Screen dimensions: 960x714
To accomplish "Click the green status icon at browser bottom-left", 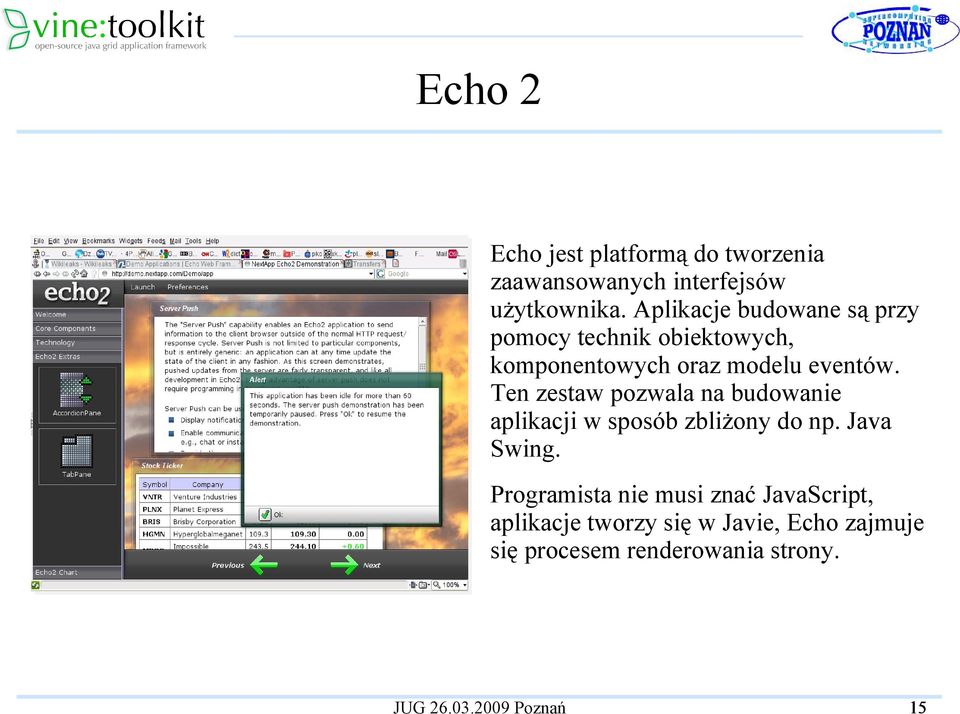I will 36,585.
